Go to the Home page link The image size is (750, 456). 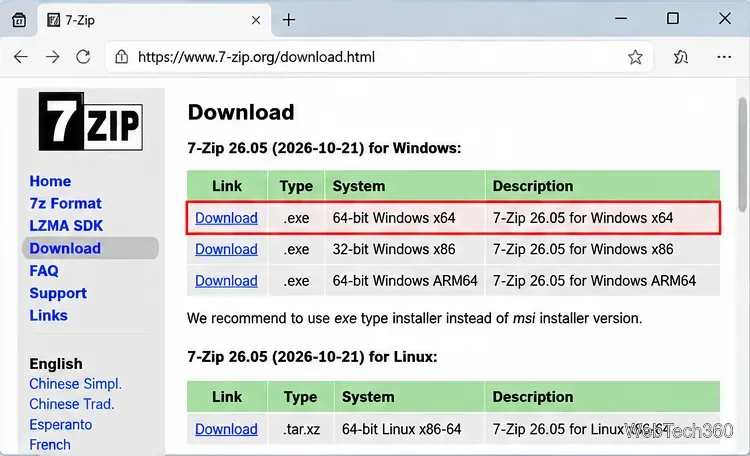[50, 181]
